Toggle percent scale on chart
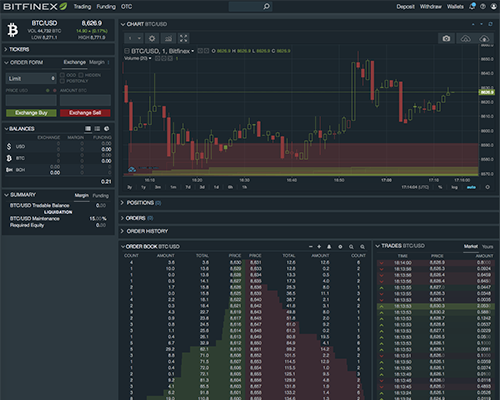The width and height of the screenshot is (500, 400). pos(440,187)
